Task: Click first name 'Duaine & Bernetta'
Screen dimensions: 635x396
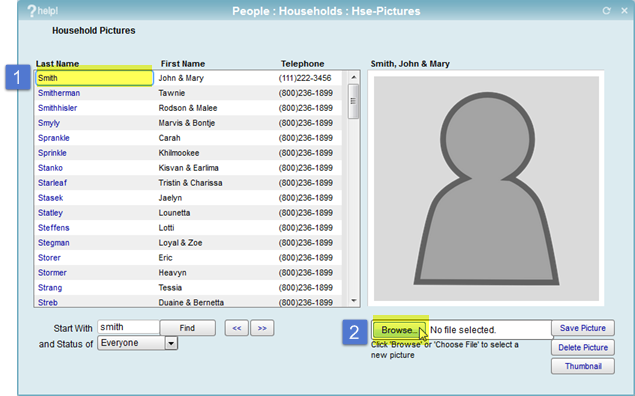Action: click(191, 302)
